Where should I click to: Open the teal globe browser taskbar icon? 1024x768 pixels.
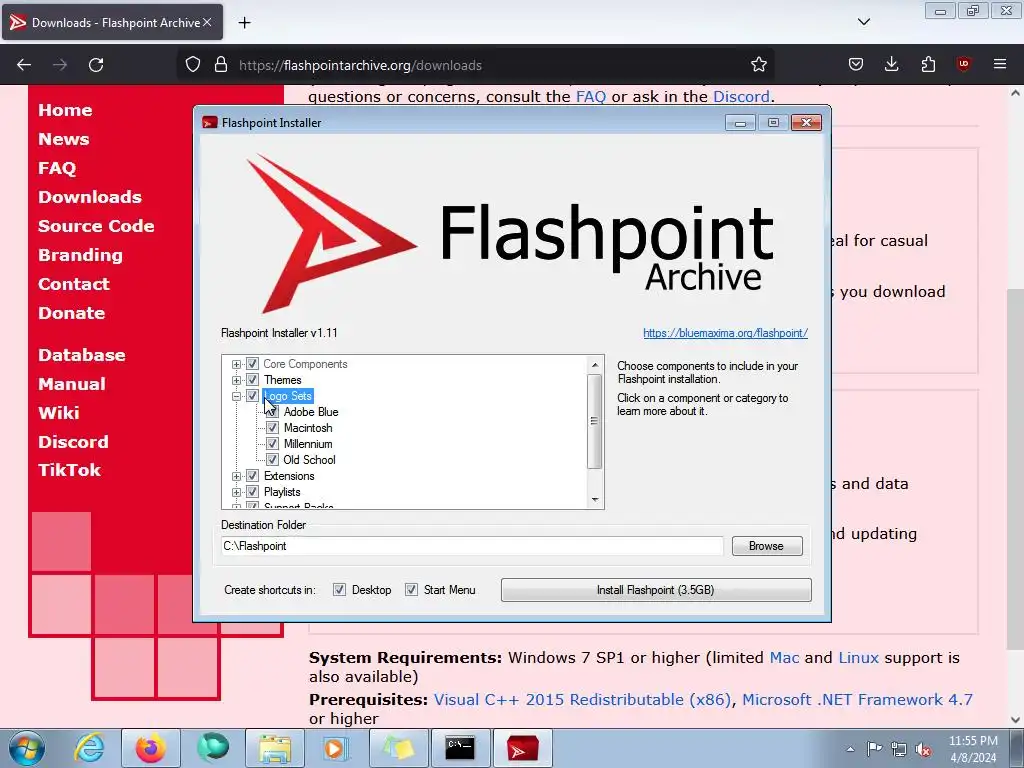pos(213,748)
